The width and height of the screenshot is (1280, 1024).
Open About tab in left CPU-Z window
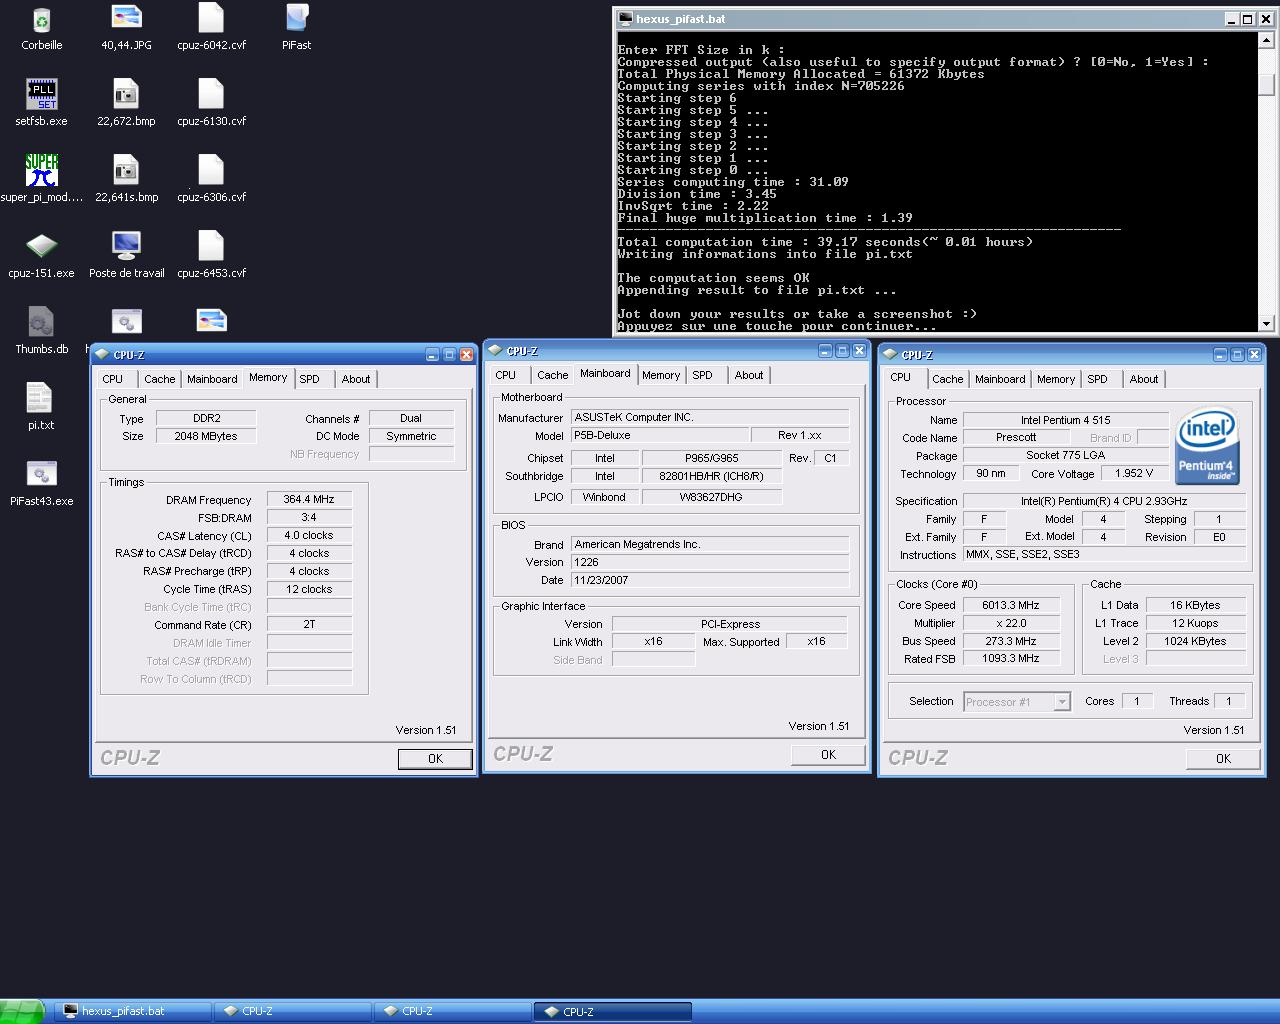356,379
